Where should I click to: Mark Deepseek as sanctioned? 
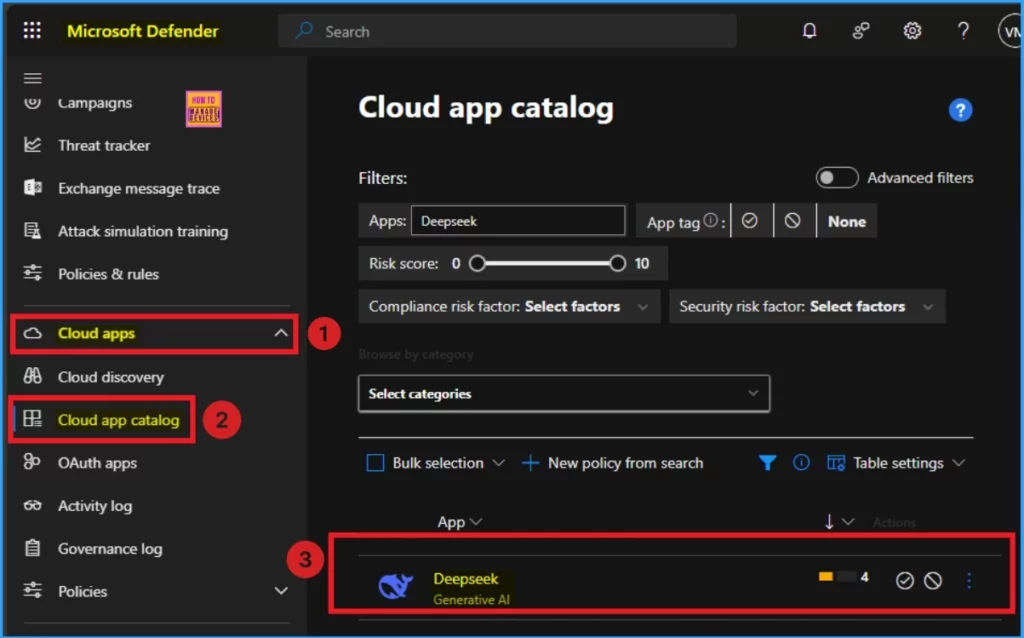pos(904,581)
